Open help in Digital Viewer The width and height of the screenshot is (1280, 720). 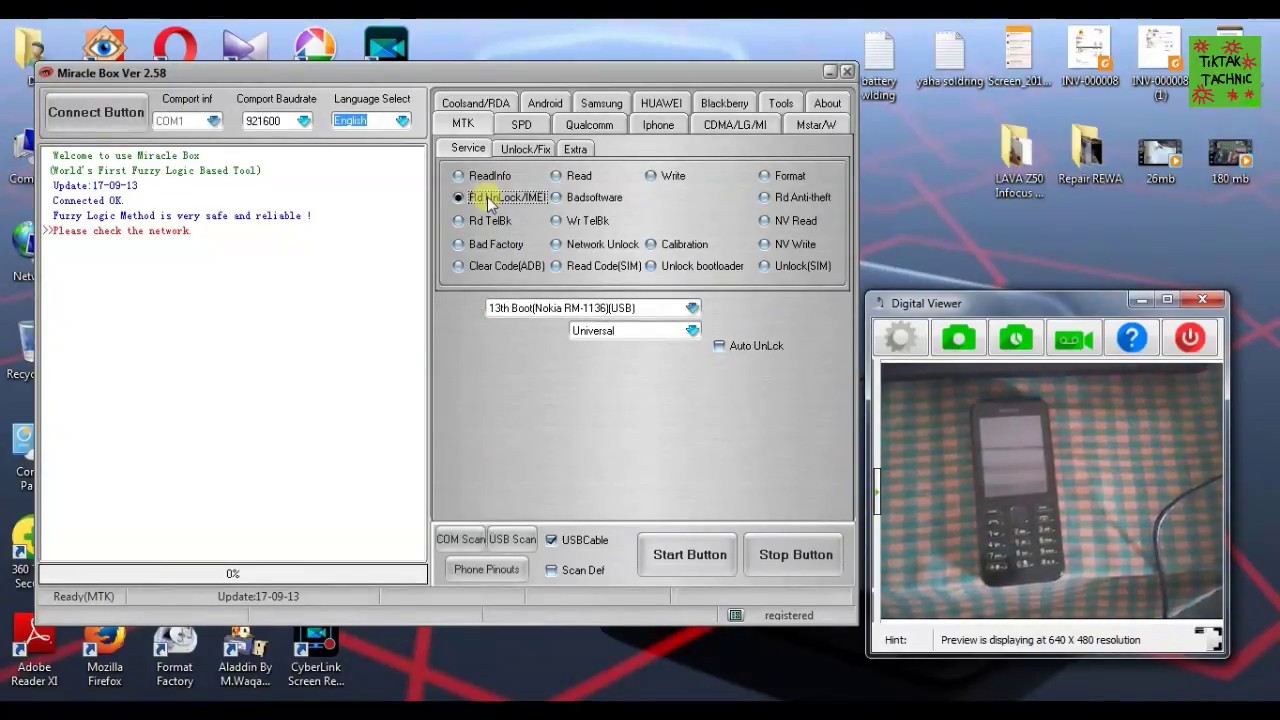pos(1132,338)
